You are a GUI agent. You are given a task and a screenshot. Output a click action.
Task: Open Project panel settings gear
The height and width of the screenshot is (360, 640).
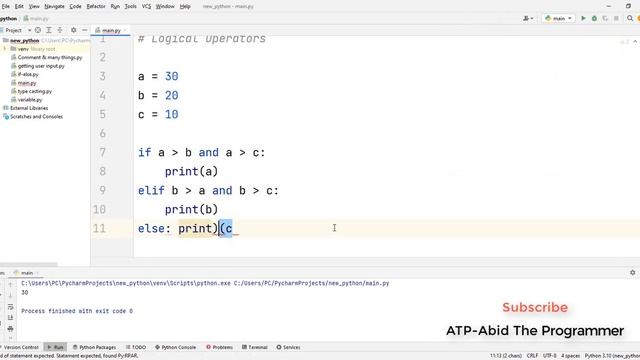(73, 30)
